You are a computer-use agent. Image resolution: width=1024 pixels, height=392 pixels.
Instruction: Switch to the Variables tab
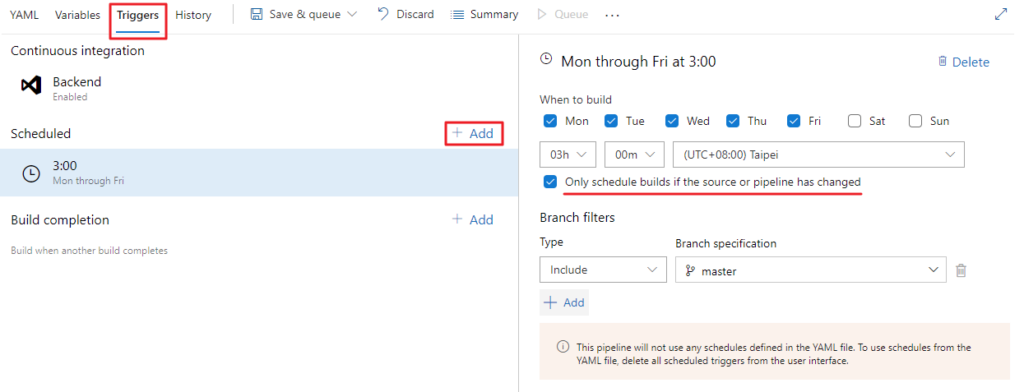point(78,14)
